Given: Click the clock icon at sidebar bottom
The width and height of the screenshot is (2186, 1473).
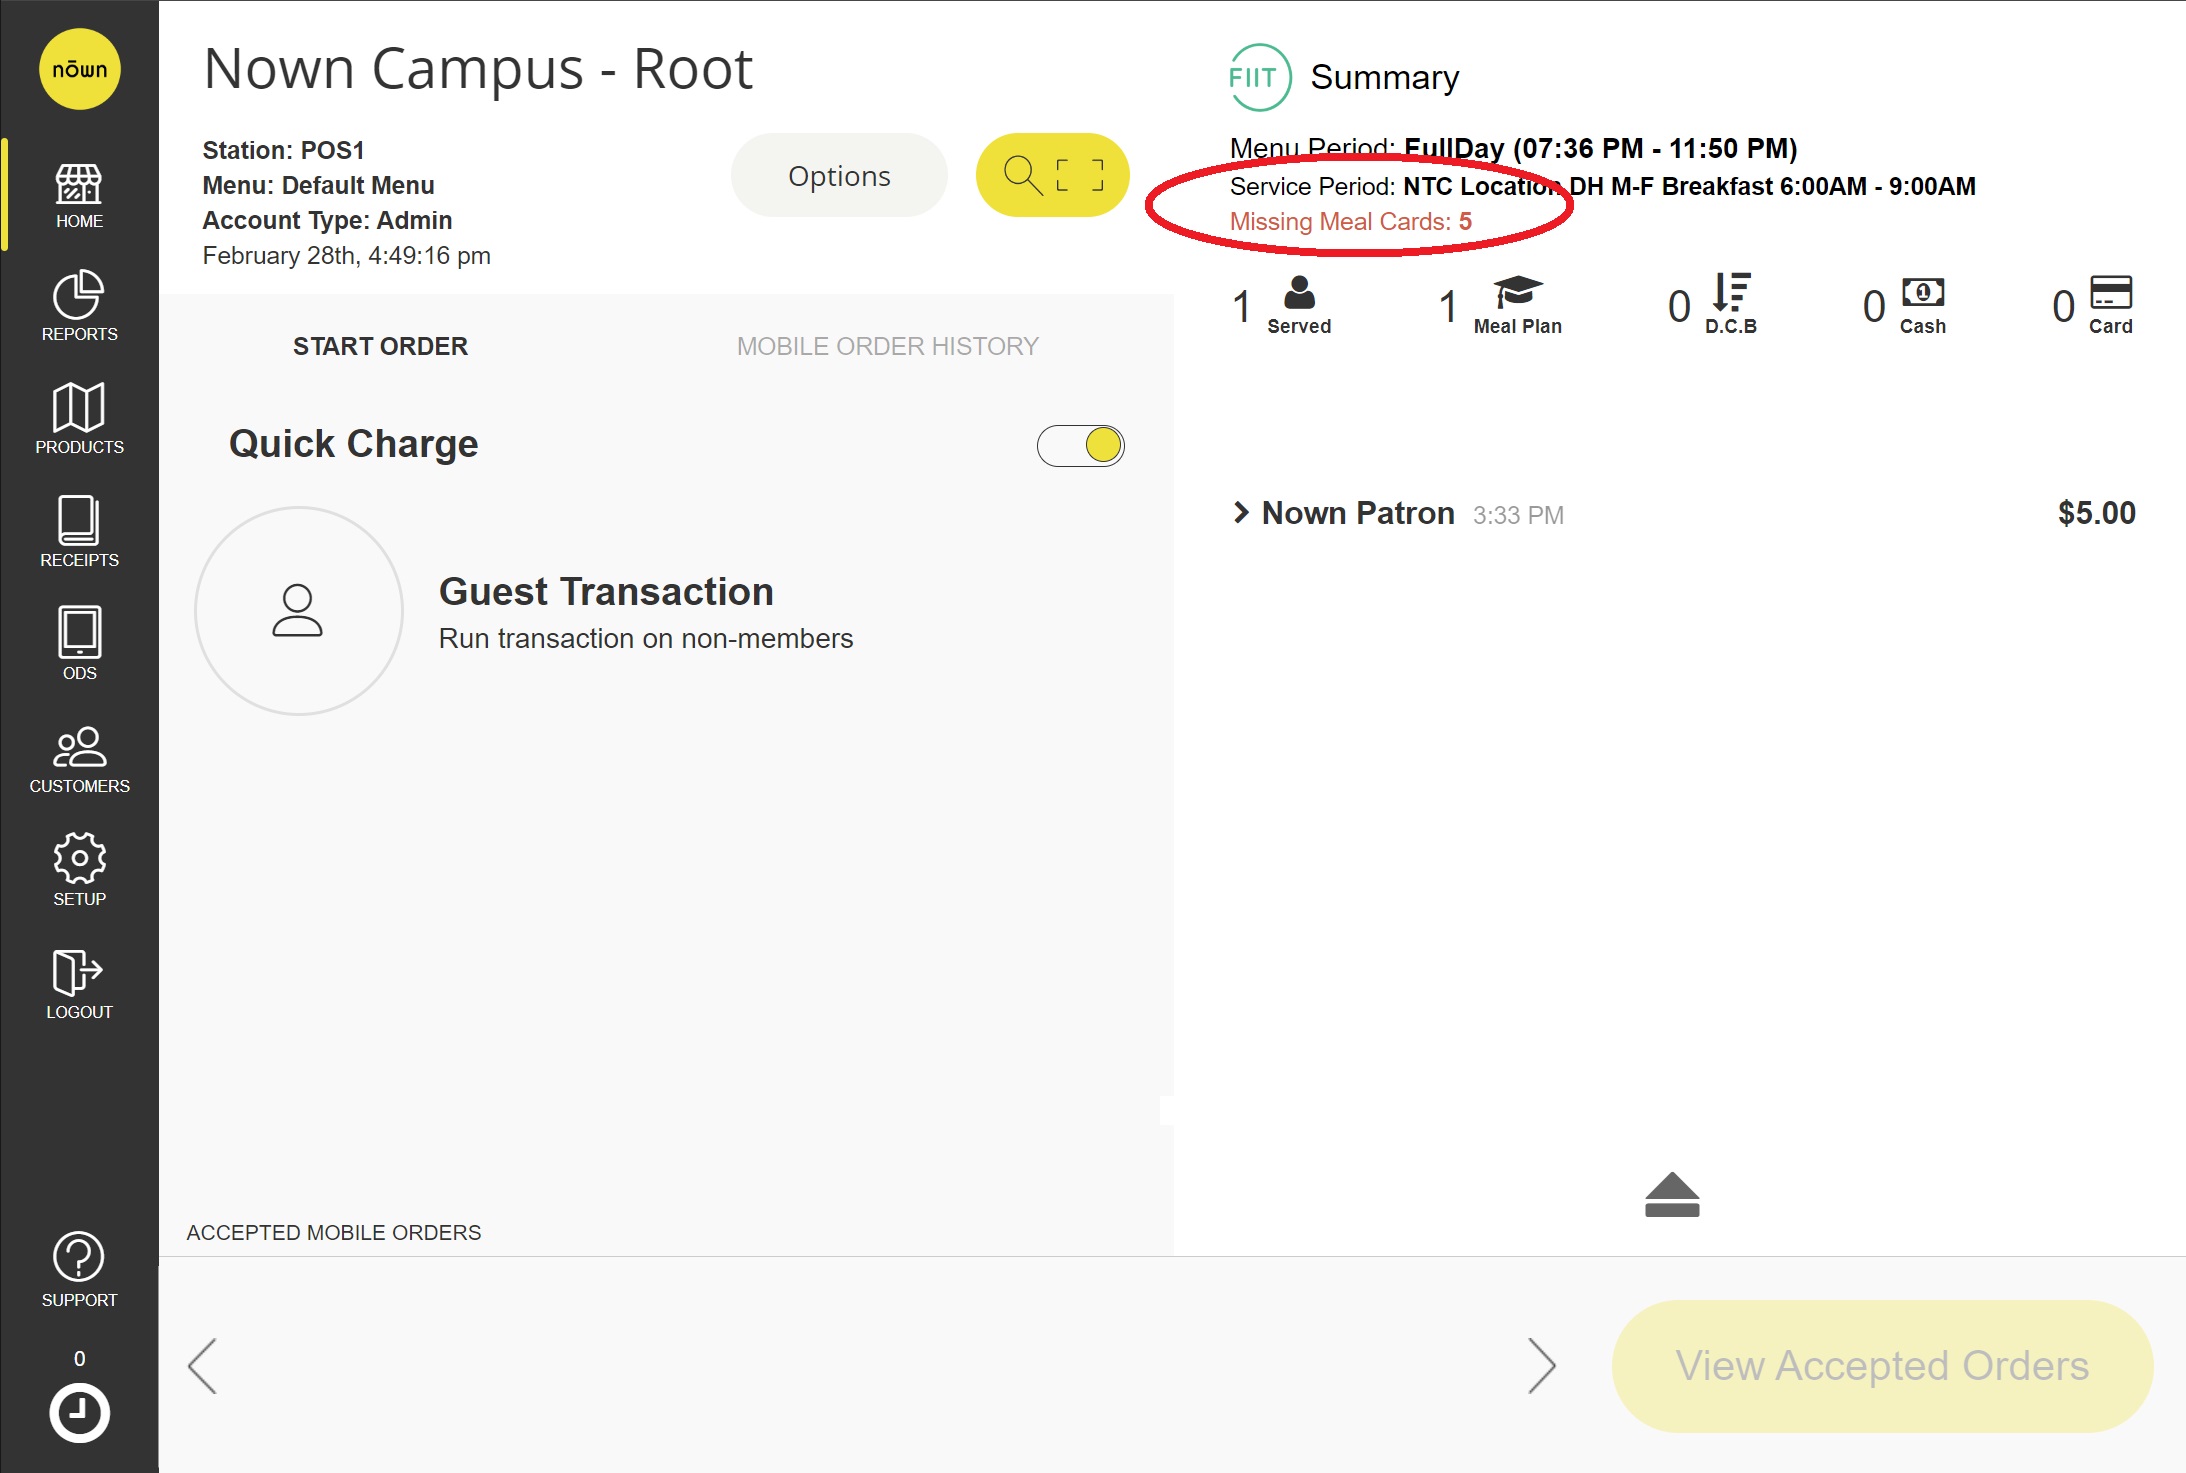Looking at the screenshot, I should click(79, 1413).
